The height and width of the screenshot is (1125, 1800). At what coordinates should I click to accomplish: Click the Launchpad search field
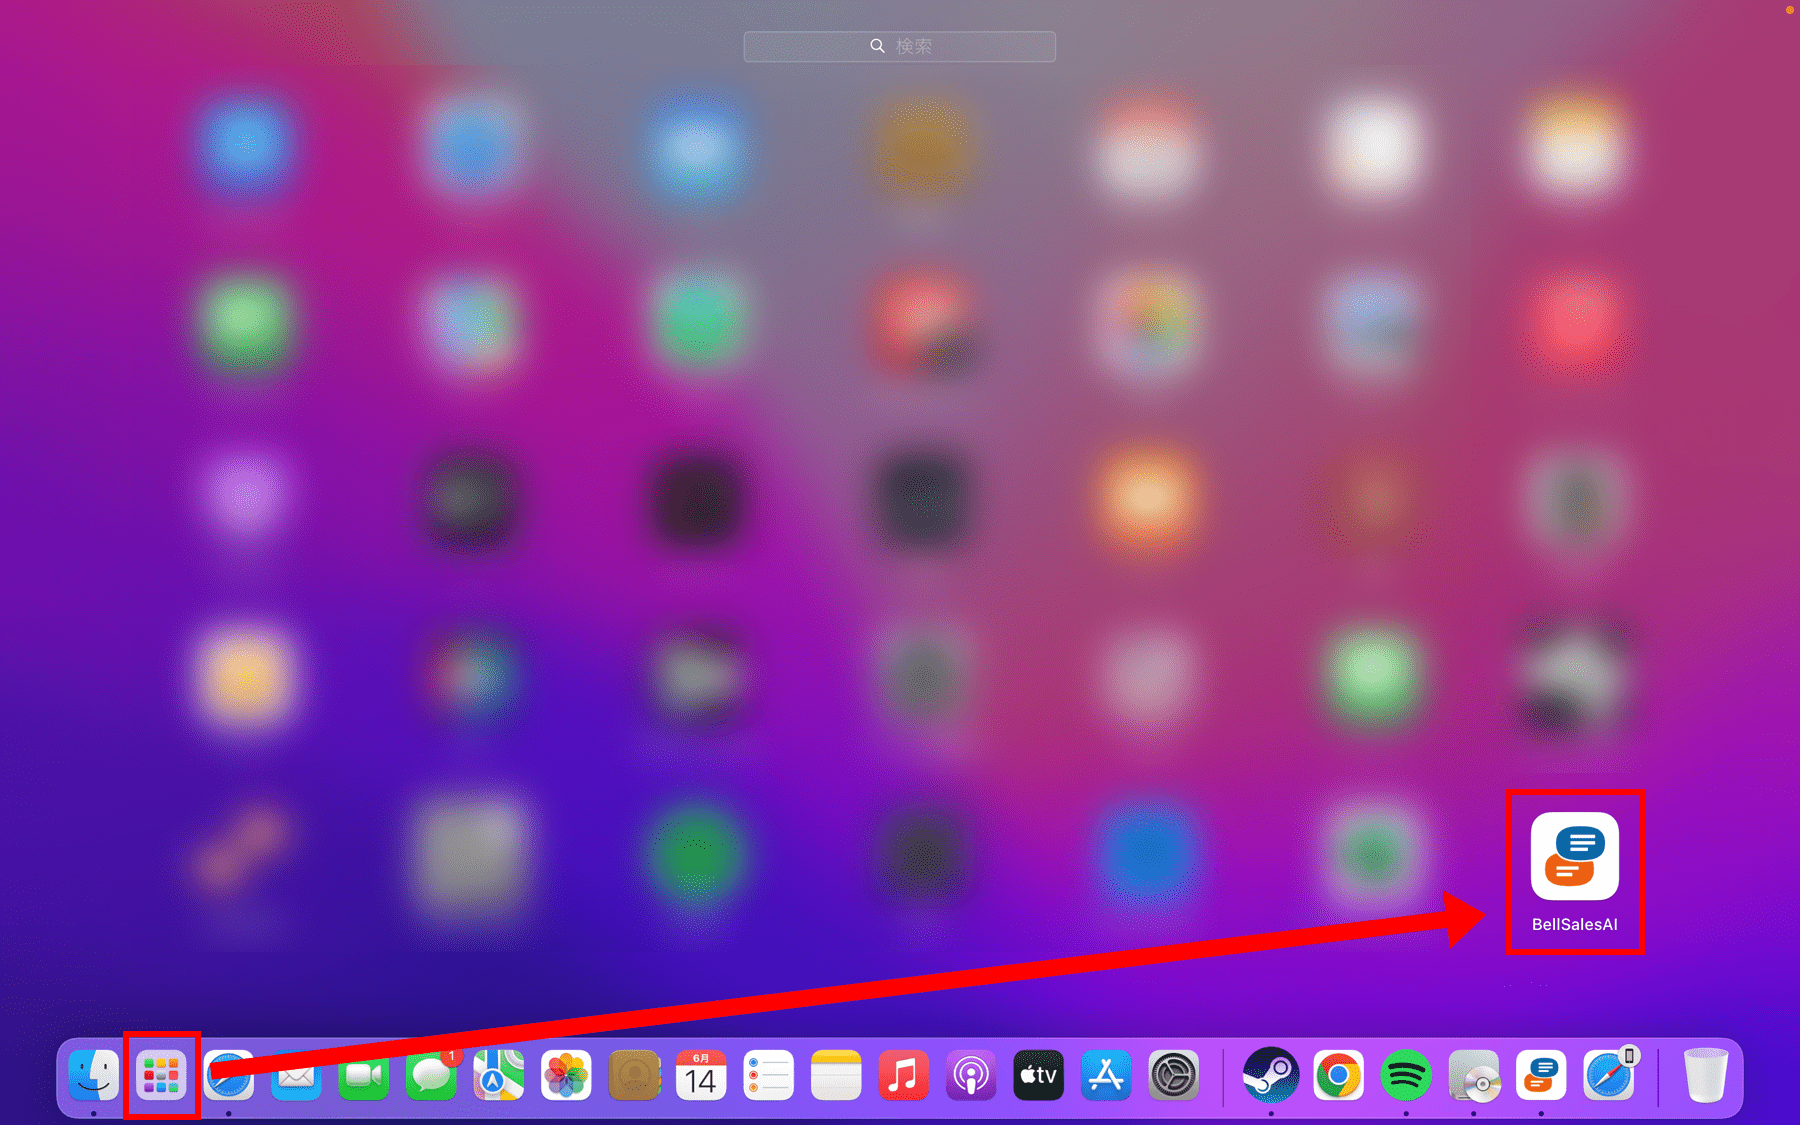pos(899,46)
